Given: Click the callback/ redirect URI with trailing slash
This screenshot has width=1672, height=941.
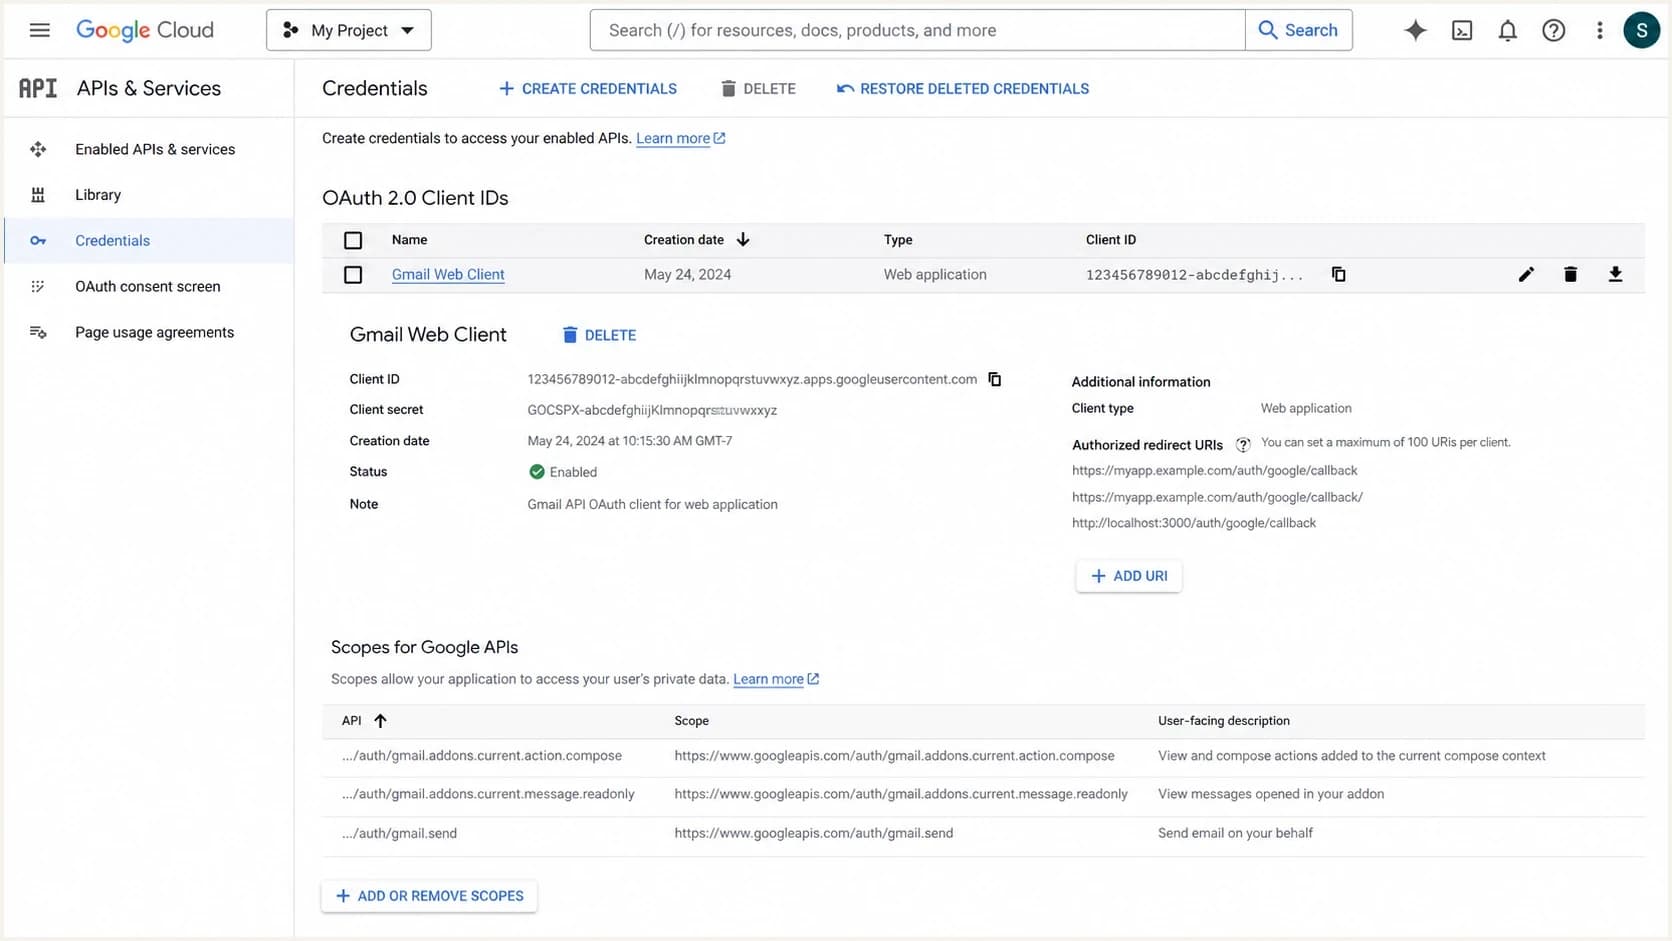Looking at the screenshot, I should click(x=1217, y=497).
